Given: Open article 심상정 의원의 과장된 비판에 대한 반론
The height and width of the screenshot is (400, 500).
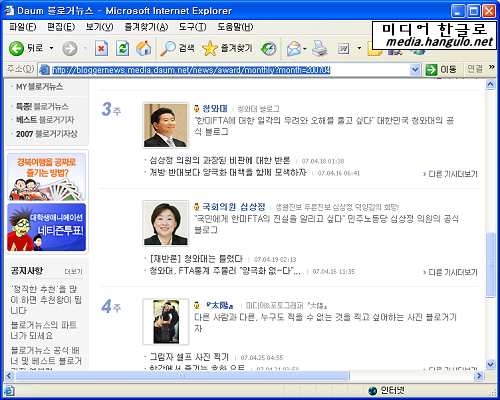Looking at the screenshot, I should pyautogui.click(x=220, y=161).
